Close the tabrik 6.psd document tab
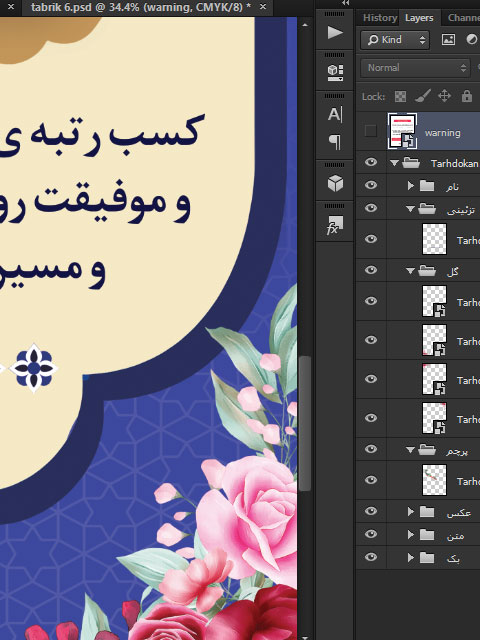 pos(263,7)
